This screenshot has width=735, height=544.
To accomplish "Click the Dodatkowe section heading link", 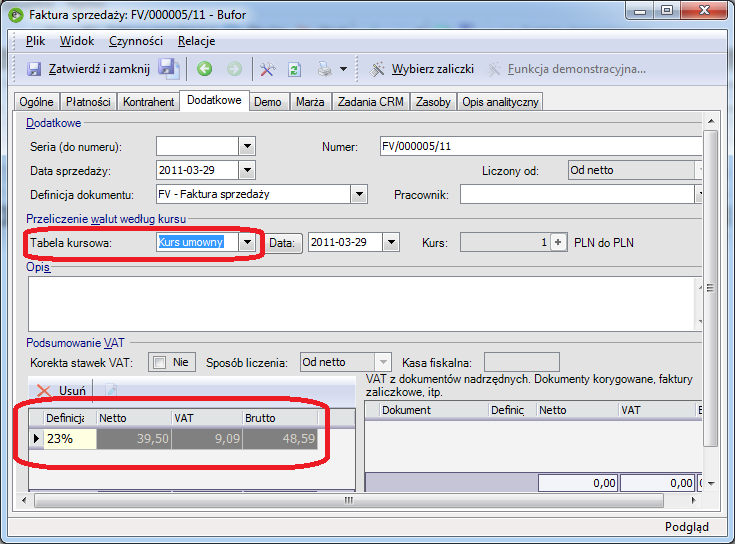I will click(x=53, y=123).
